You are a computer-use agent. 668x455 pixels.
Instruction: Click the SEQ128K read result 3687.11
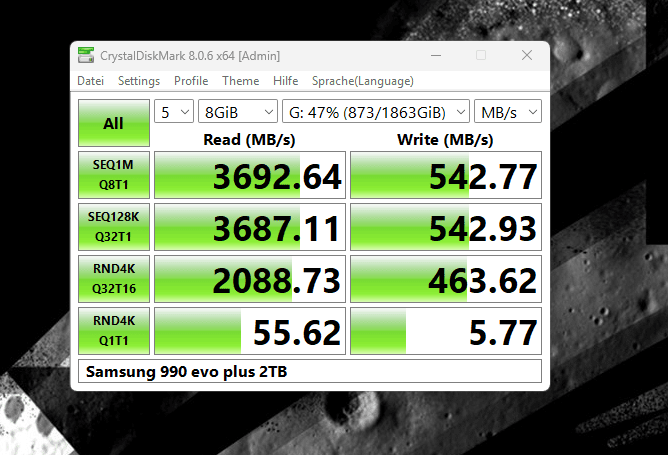pos(250,227)
